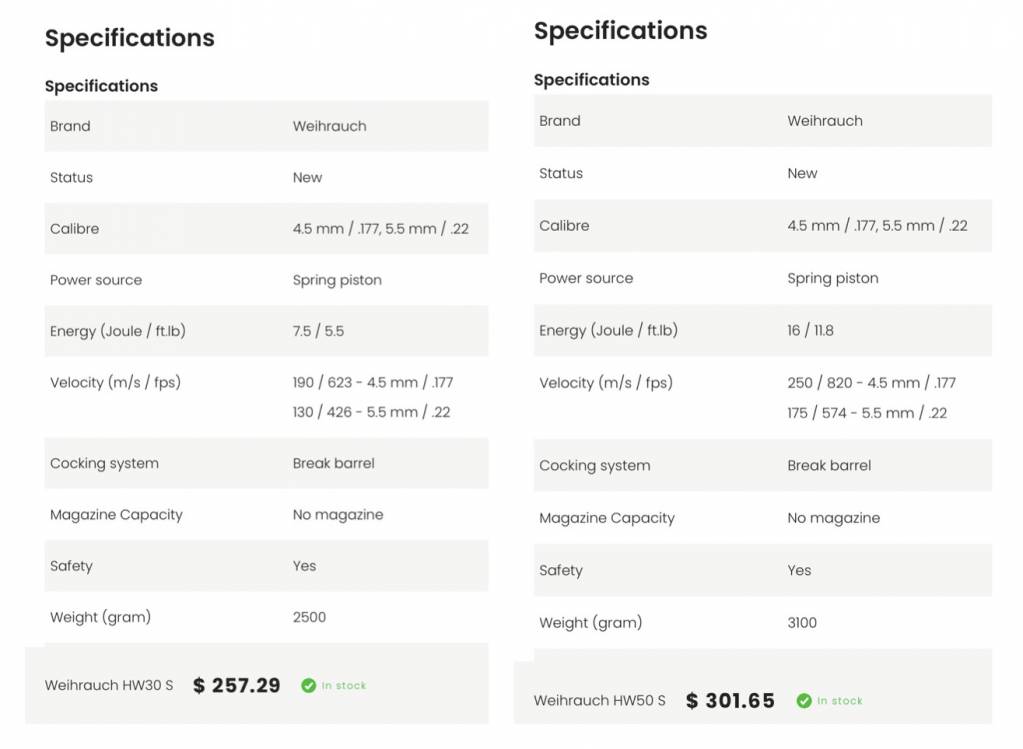Click 190 / 623 velocity line
Viewport: 1023px width, 749px height.
coord(372,382)
